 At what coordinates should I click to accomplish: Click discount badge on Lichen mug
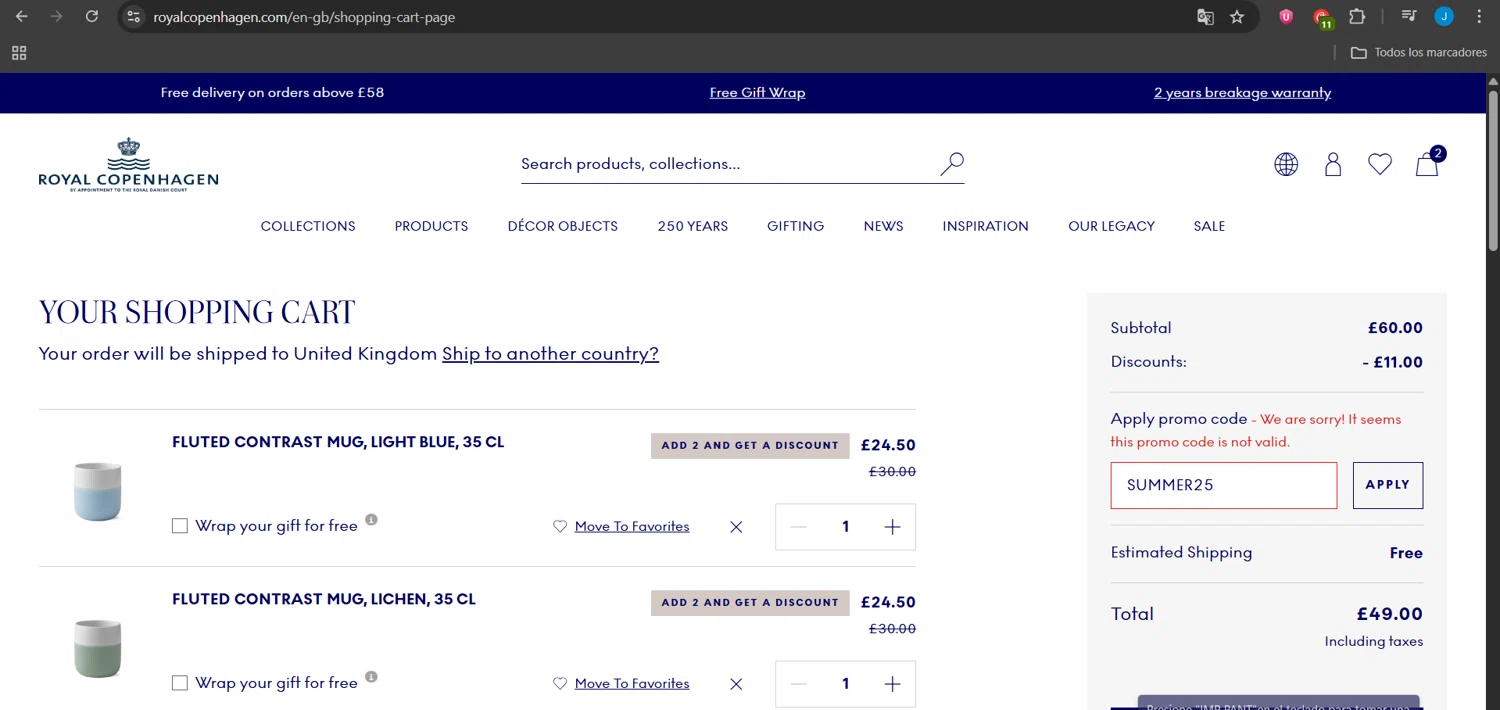pyautogui.click(x=750, y=602)
